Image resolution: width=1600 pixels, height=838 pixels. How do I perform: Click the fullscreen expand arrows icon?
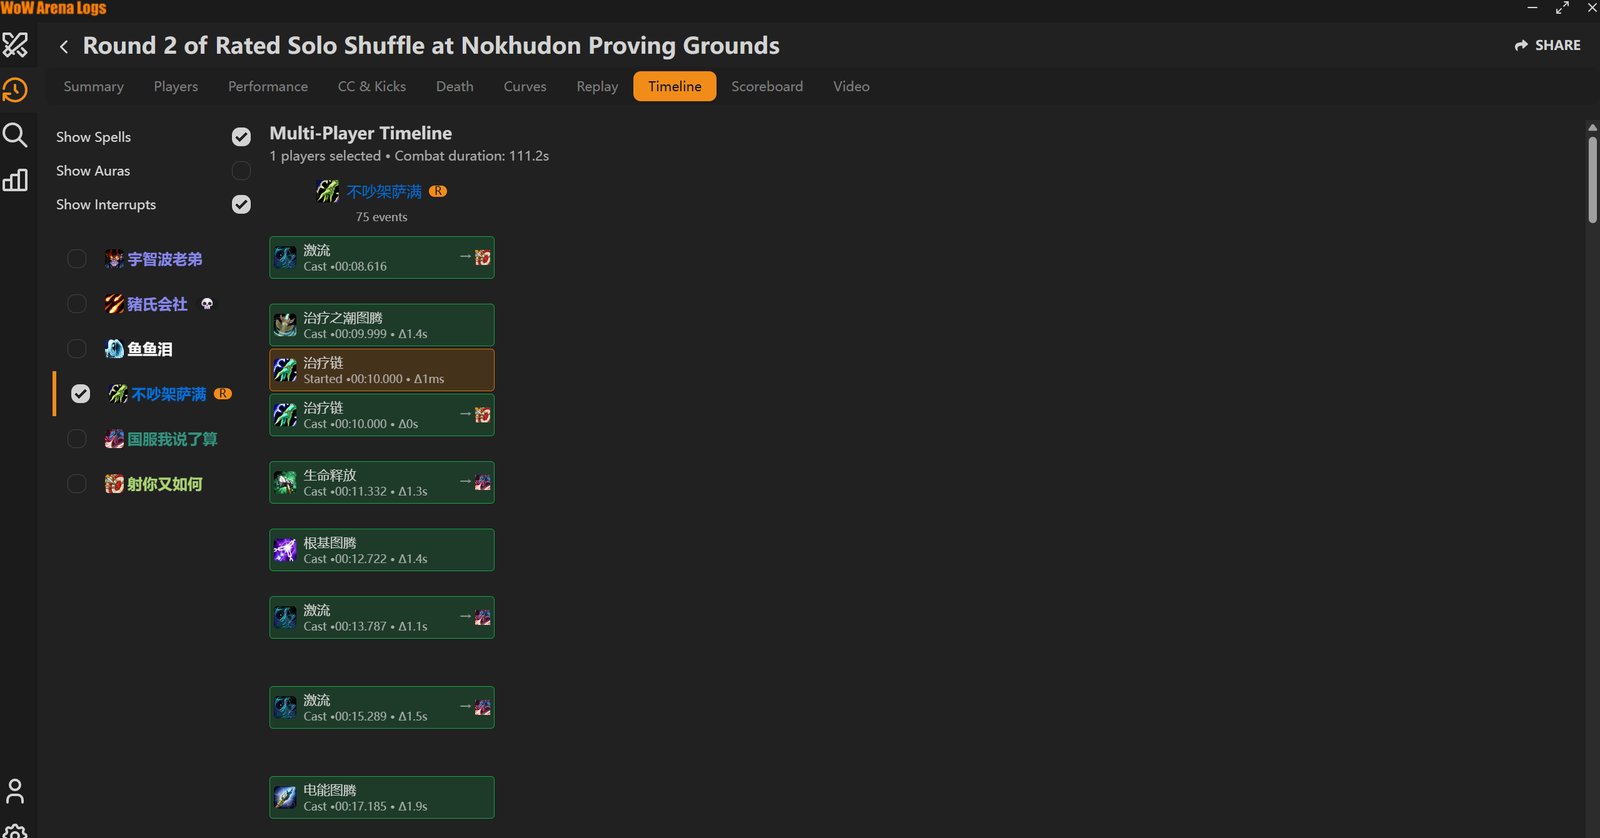click(x=1562, y=7)
